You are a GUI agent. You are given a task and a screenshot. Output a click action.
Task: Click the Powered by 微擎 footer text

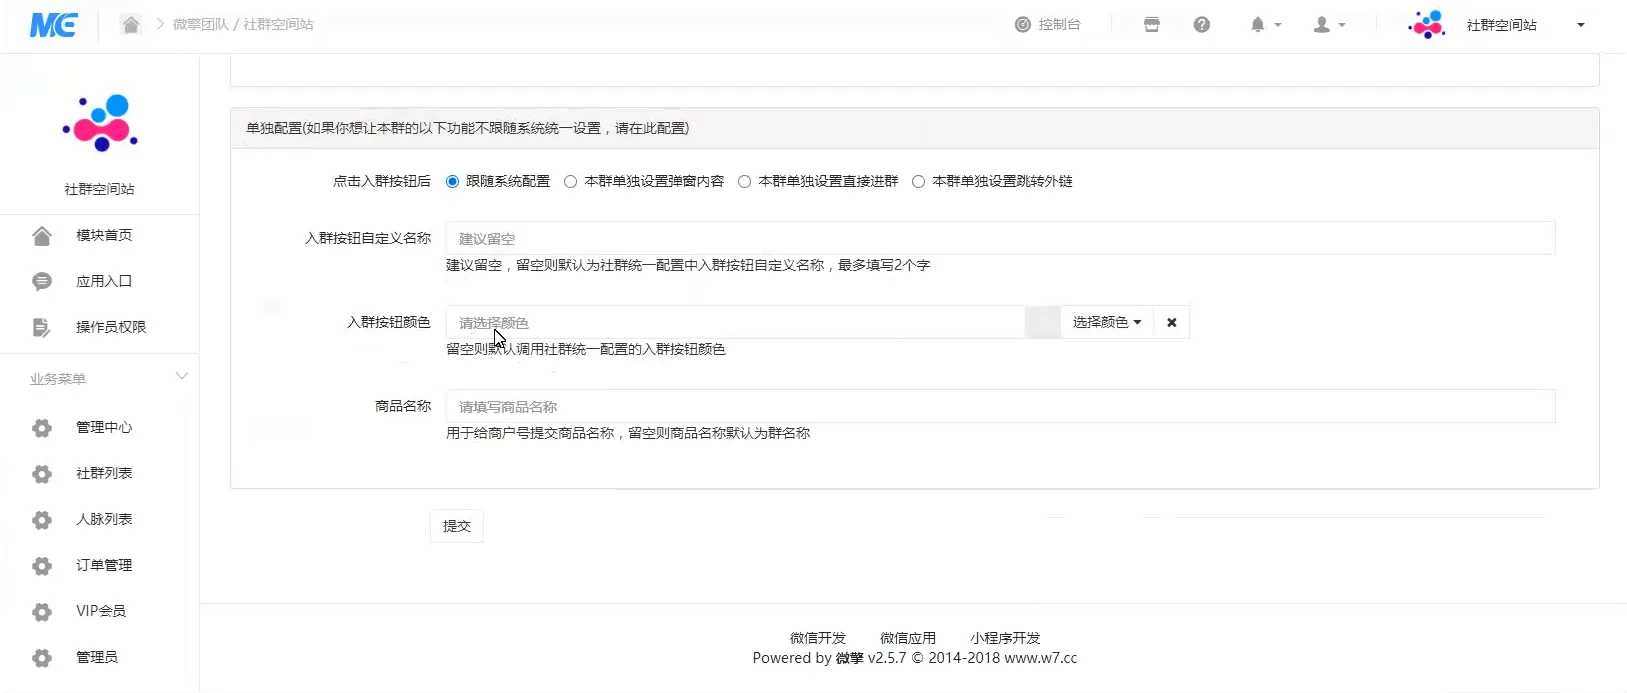coord(915,658)
